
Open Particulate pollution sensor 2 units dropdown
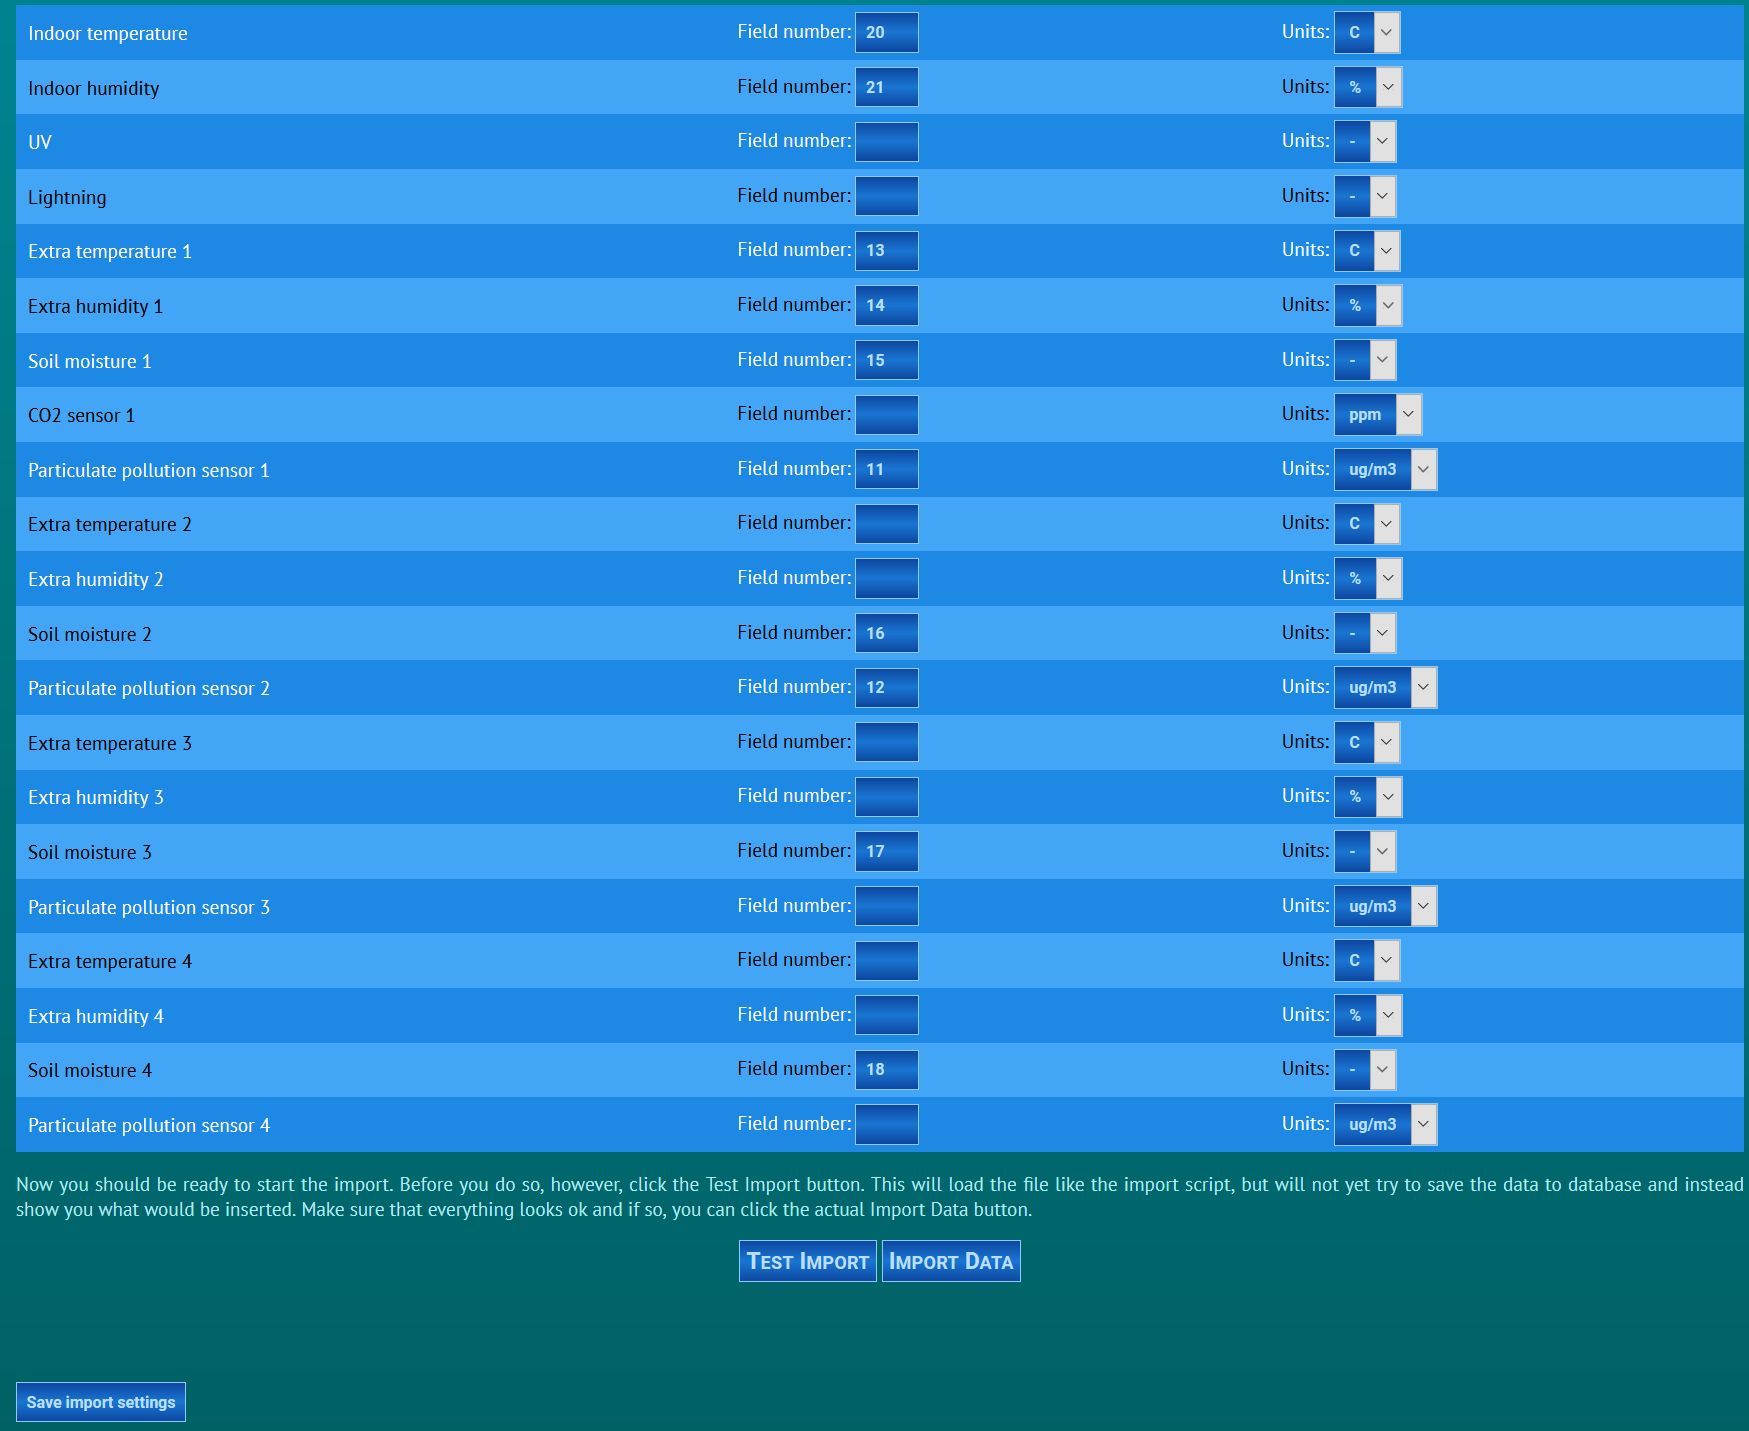1386,687
